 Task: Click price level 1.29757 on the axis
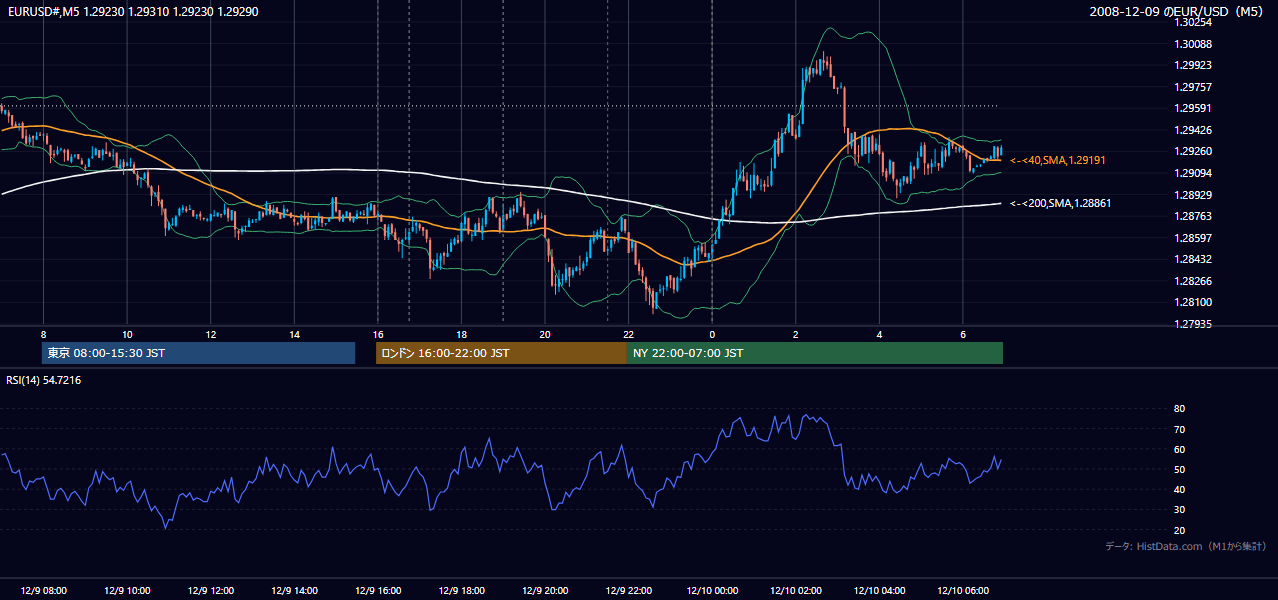pos(1193,87)
